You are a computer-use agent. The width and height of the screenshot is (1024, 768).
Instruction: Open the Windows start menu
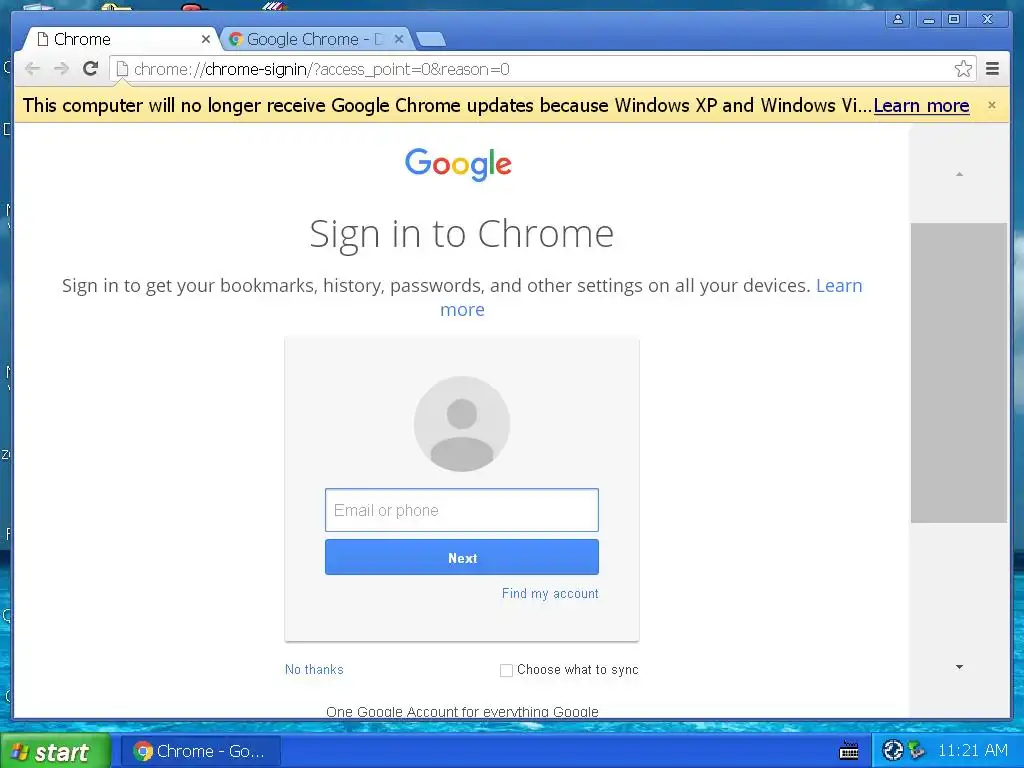tap(55, 752)
